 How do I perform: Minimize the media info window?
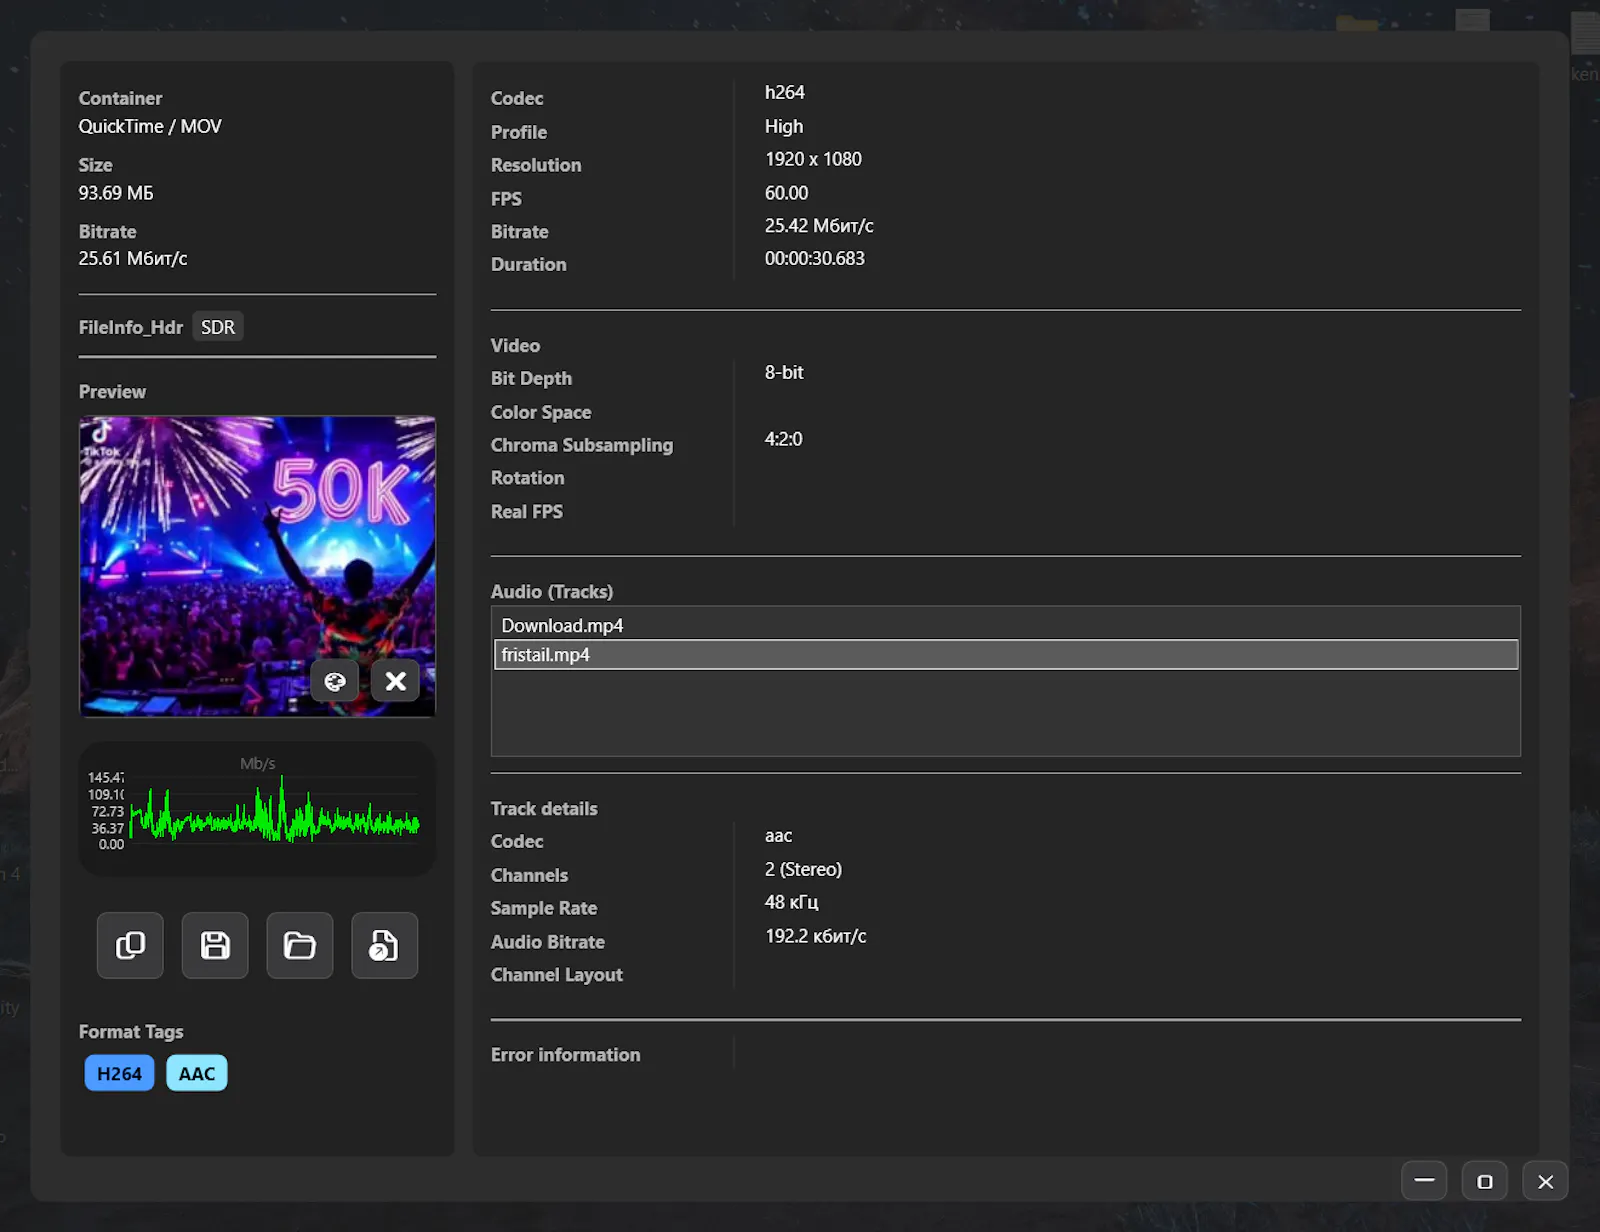1424,1181
